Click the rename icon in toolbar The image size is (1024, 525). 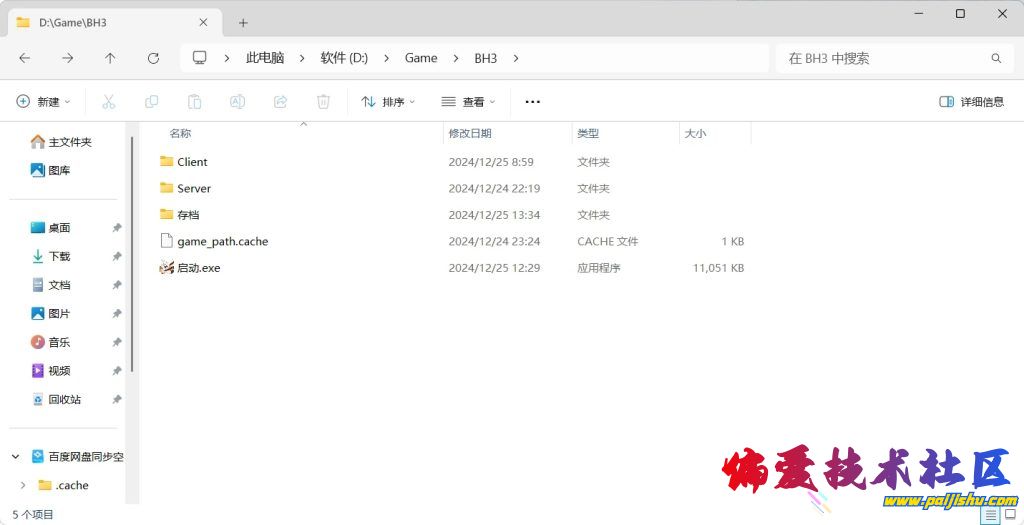(x=238, y=101)
